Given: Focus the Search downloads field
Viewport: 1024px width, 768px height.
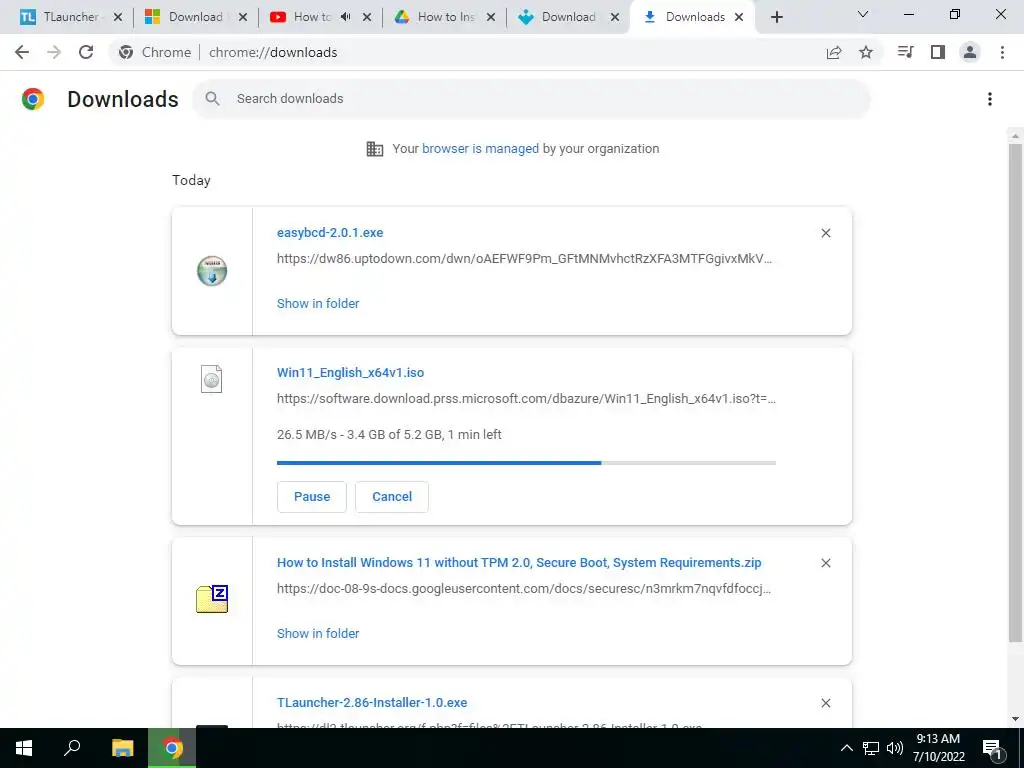Looking at the screenshot, I should point(532,99).
